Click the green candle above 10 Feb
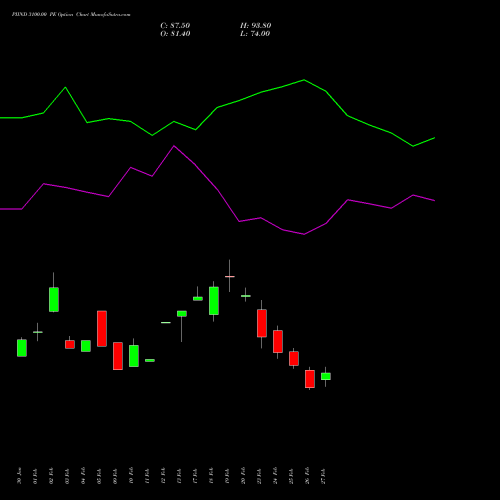 click(x=134, y=356)
